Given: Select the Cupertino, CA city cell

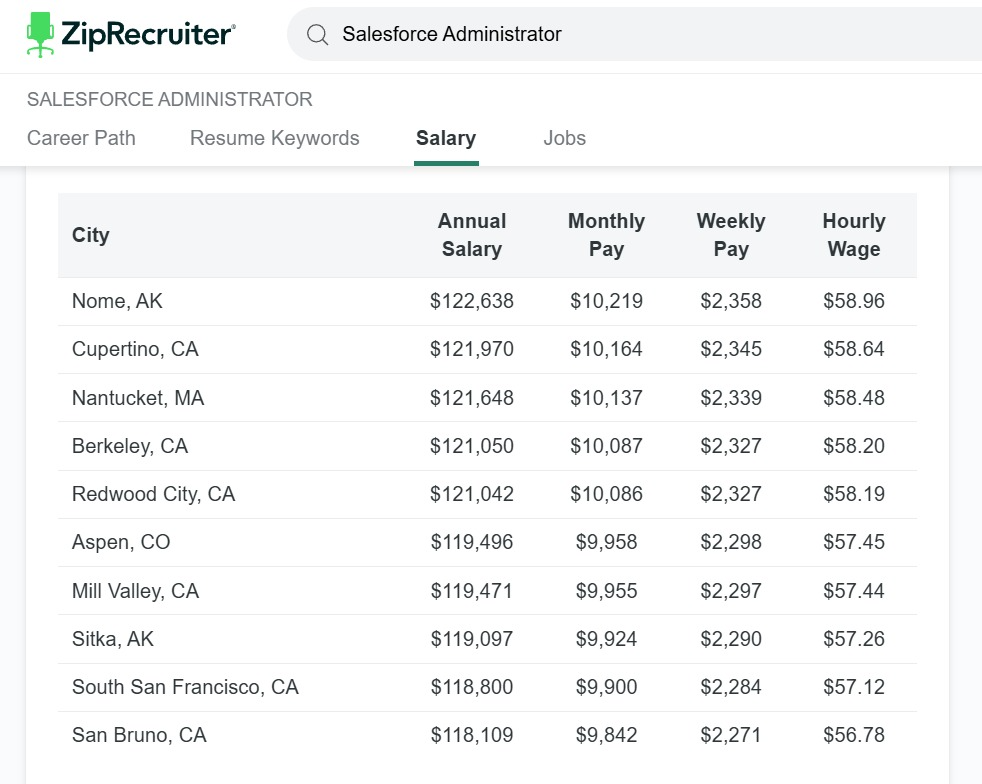Looking at the screenshot, I should 135,349.
